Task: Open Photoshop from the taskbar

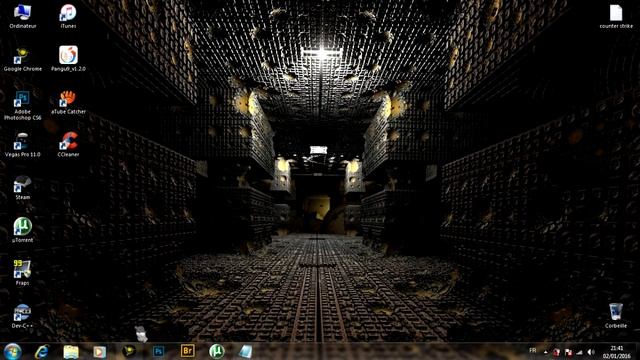Action: click(158, 351)
